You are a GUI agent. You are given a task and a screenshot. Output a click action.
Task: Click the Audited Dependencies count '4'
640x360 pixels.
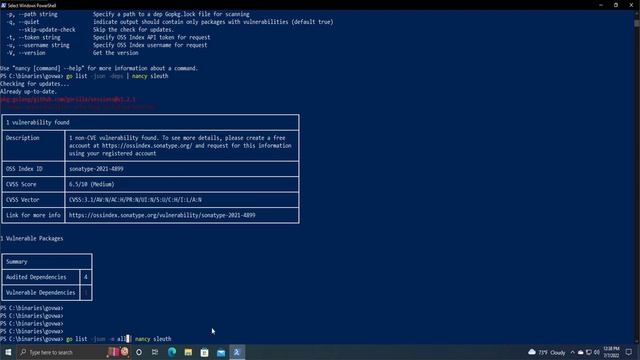click(86, 277)
